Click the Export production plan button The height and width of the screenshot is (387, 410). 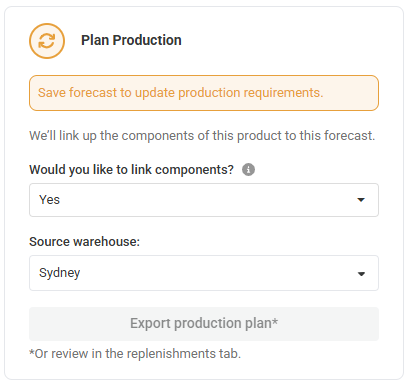click(x=204, y=324)
